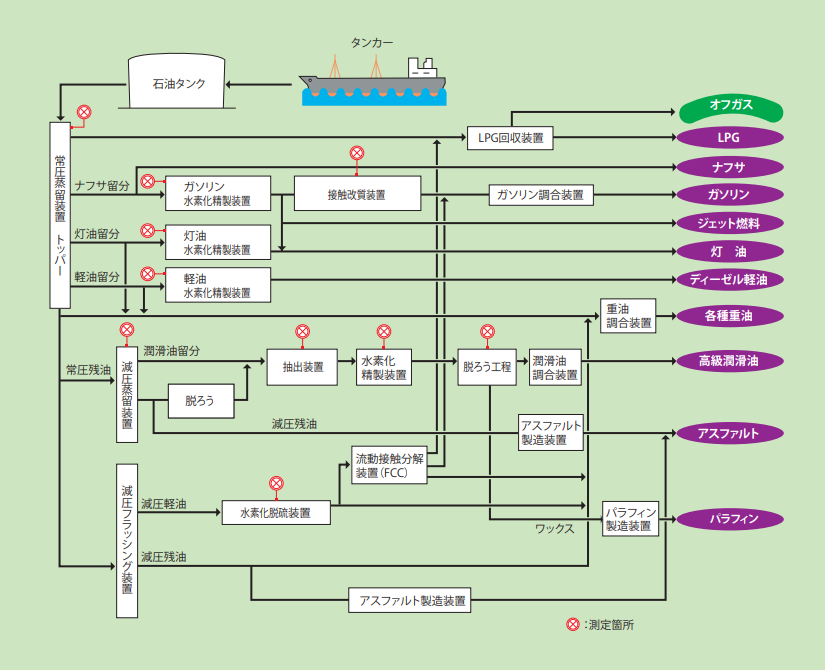Select the measurement marker above 水素化脱硫装置
825x670 pixels.
276,482
